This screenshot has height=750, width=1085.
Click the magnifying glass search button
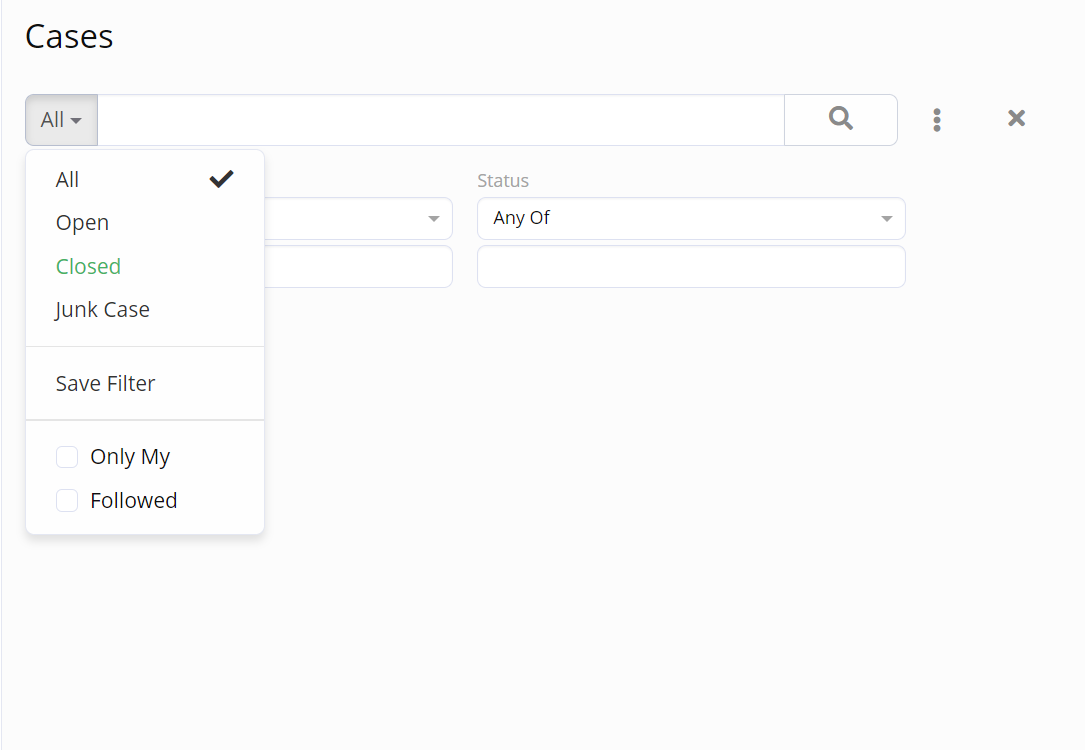click(841, 120)
